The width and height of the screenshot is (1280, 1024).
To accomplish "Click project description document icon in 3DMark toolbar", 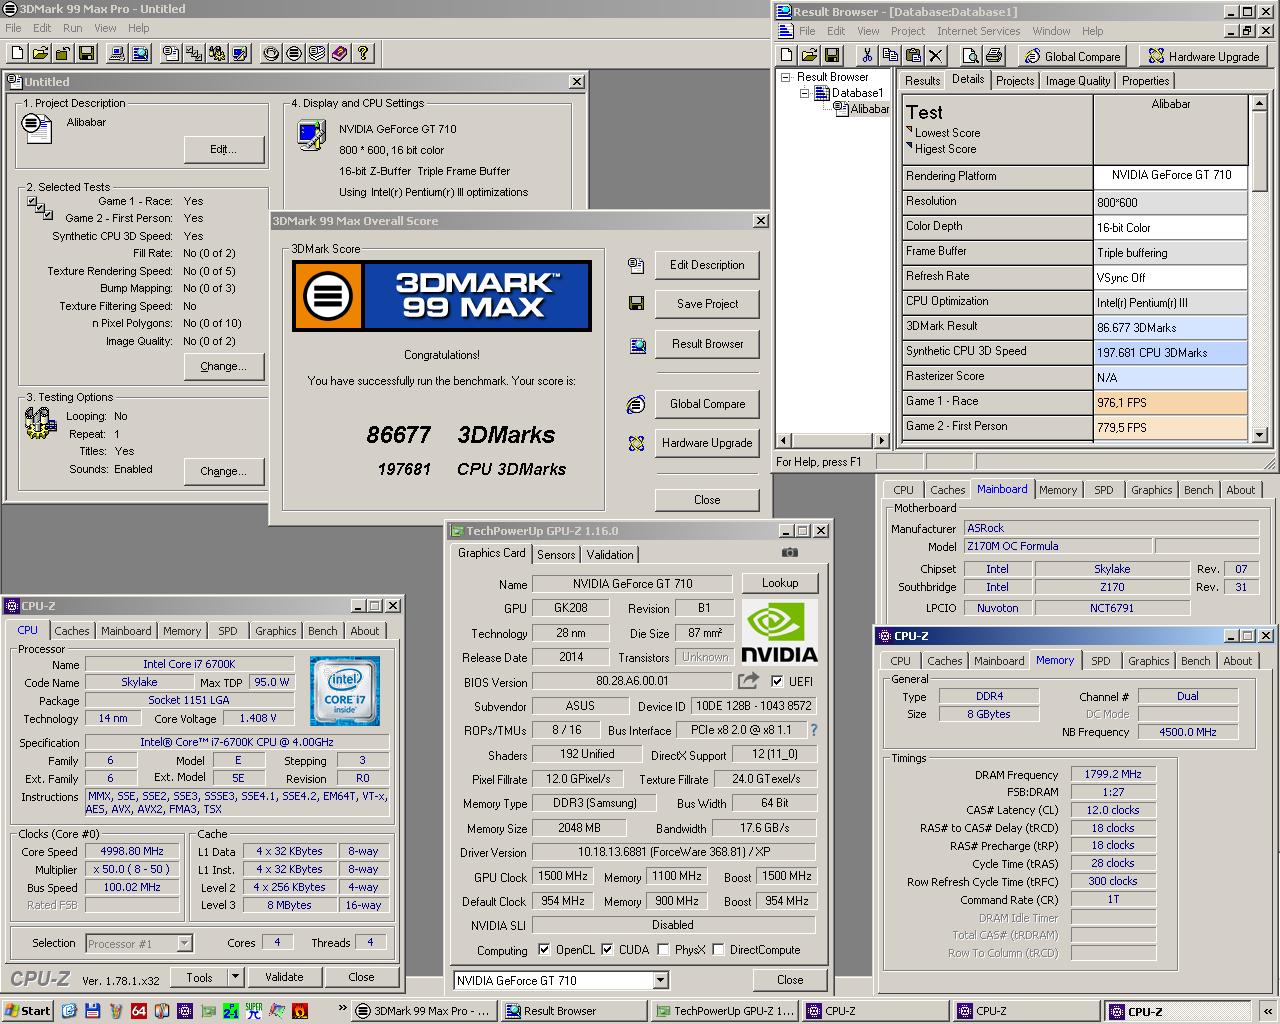I will 171,53.
